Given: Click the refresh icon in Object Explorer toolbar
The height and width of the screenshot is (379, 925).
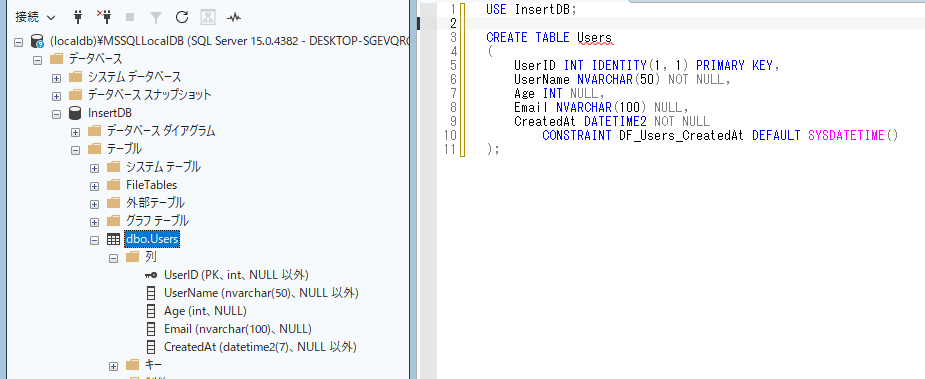Looking at the screenshot, I should pyautogui.click(x=182, y=18).
